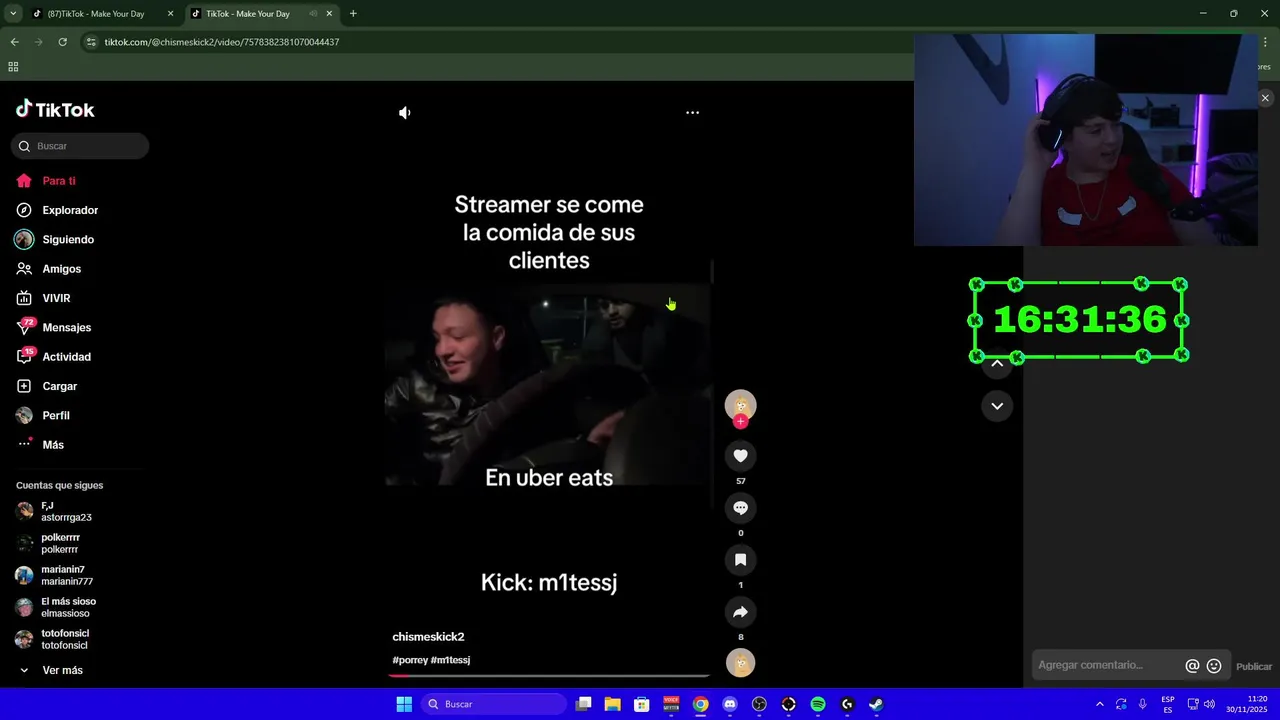Open the spinning sound disc avatar

click(740, 663)
